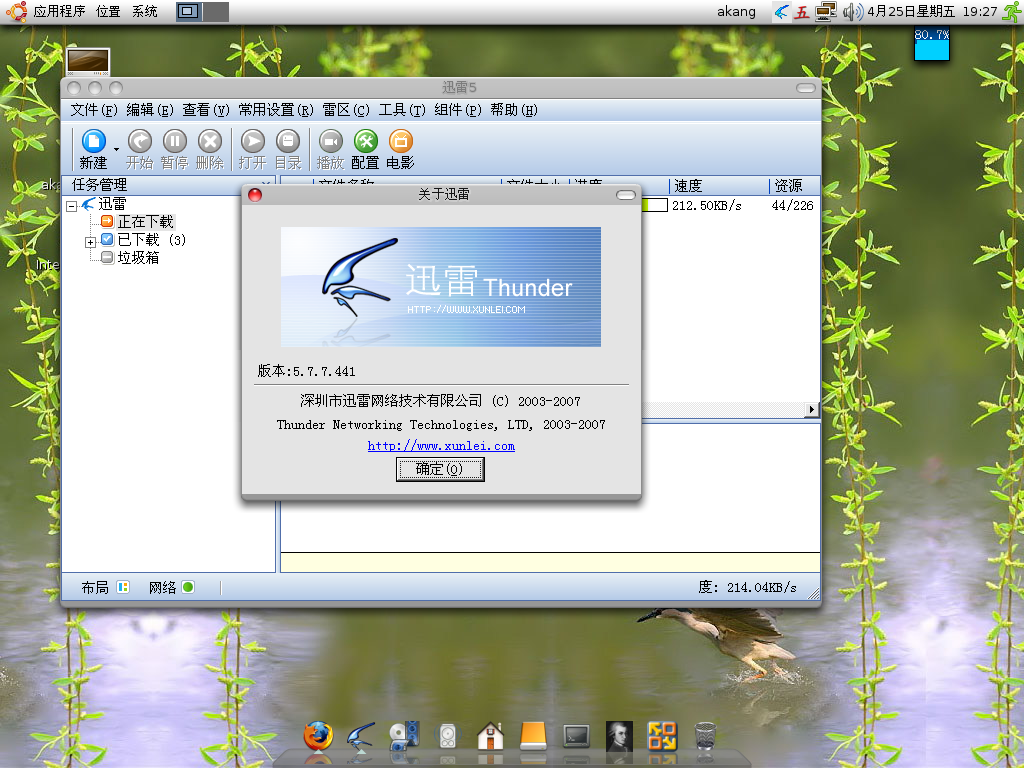Click the 速度 column header
The height and width of the screenshot is (768, 1024).
tap(718, 185)
